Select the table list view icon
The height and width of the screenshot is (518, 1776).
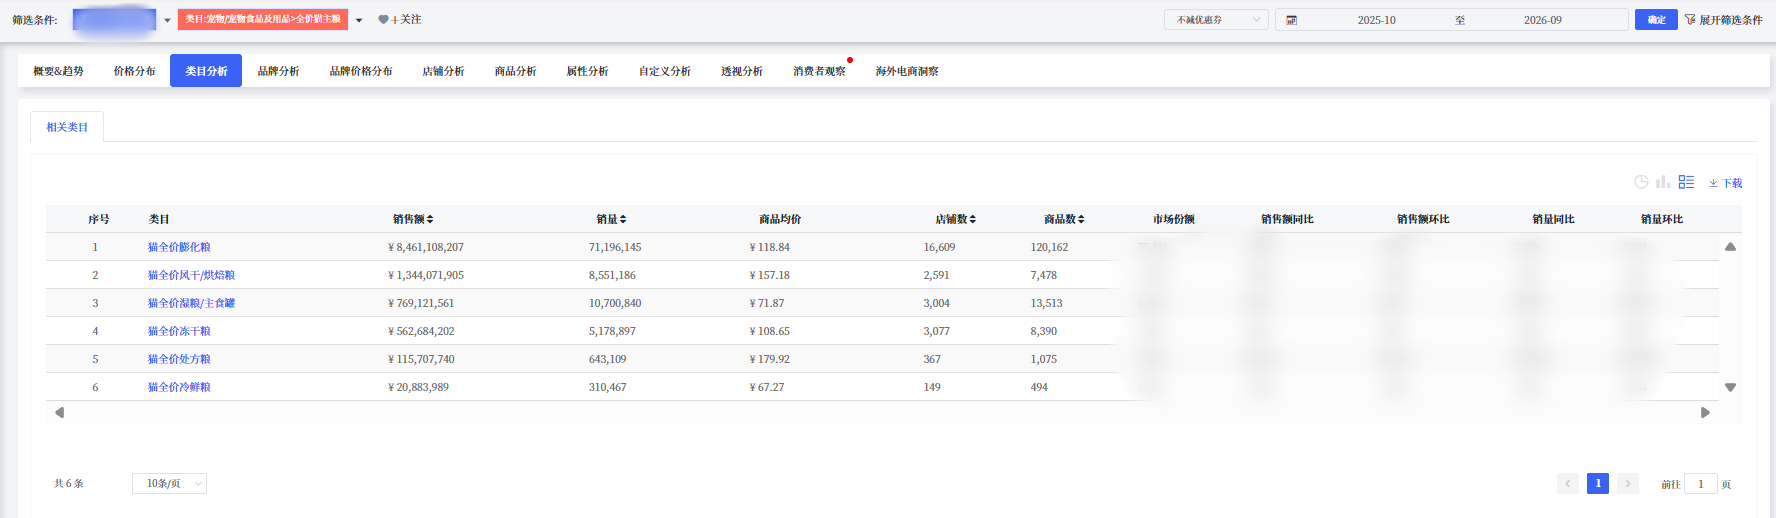tap(1686, 182)
